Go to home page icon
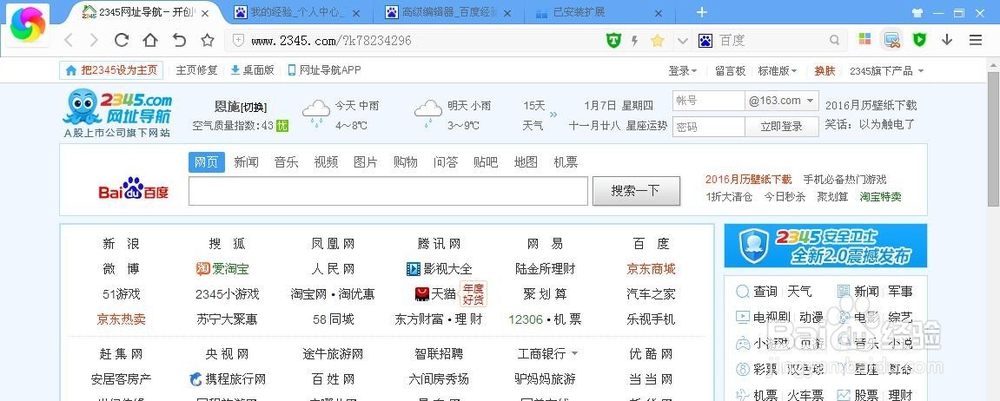 [150, 40]
